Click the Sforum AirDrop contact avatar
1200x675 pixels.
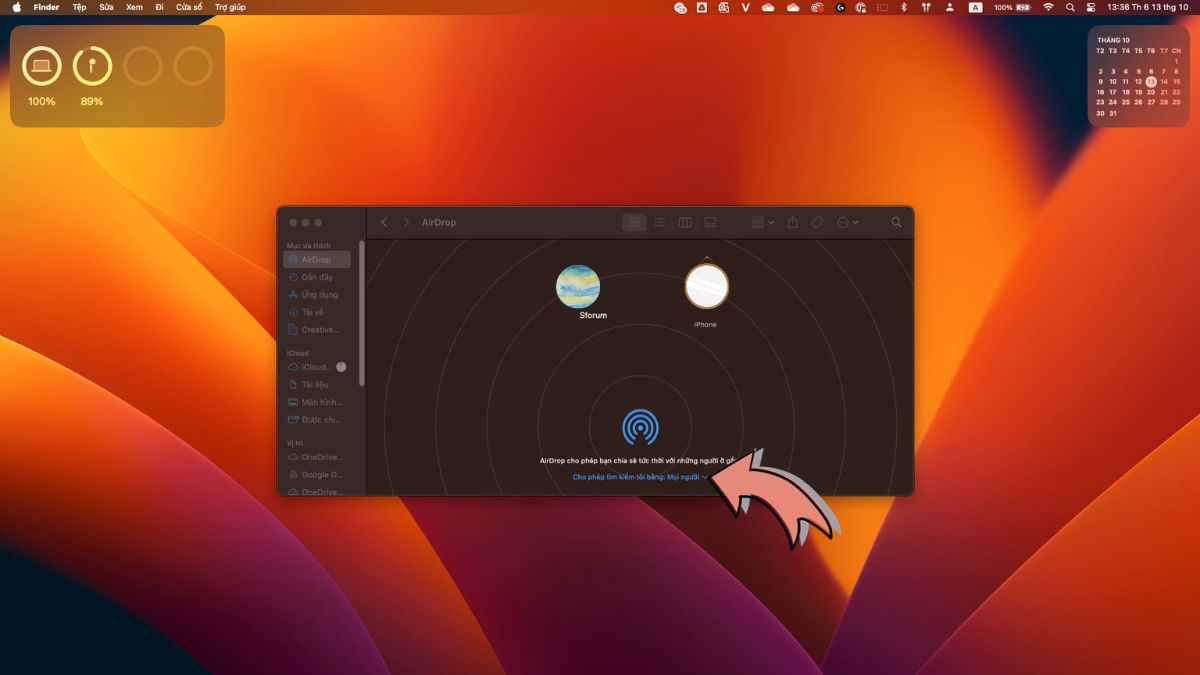click(578, 287)
